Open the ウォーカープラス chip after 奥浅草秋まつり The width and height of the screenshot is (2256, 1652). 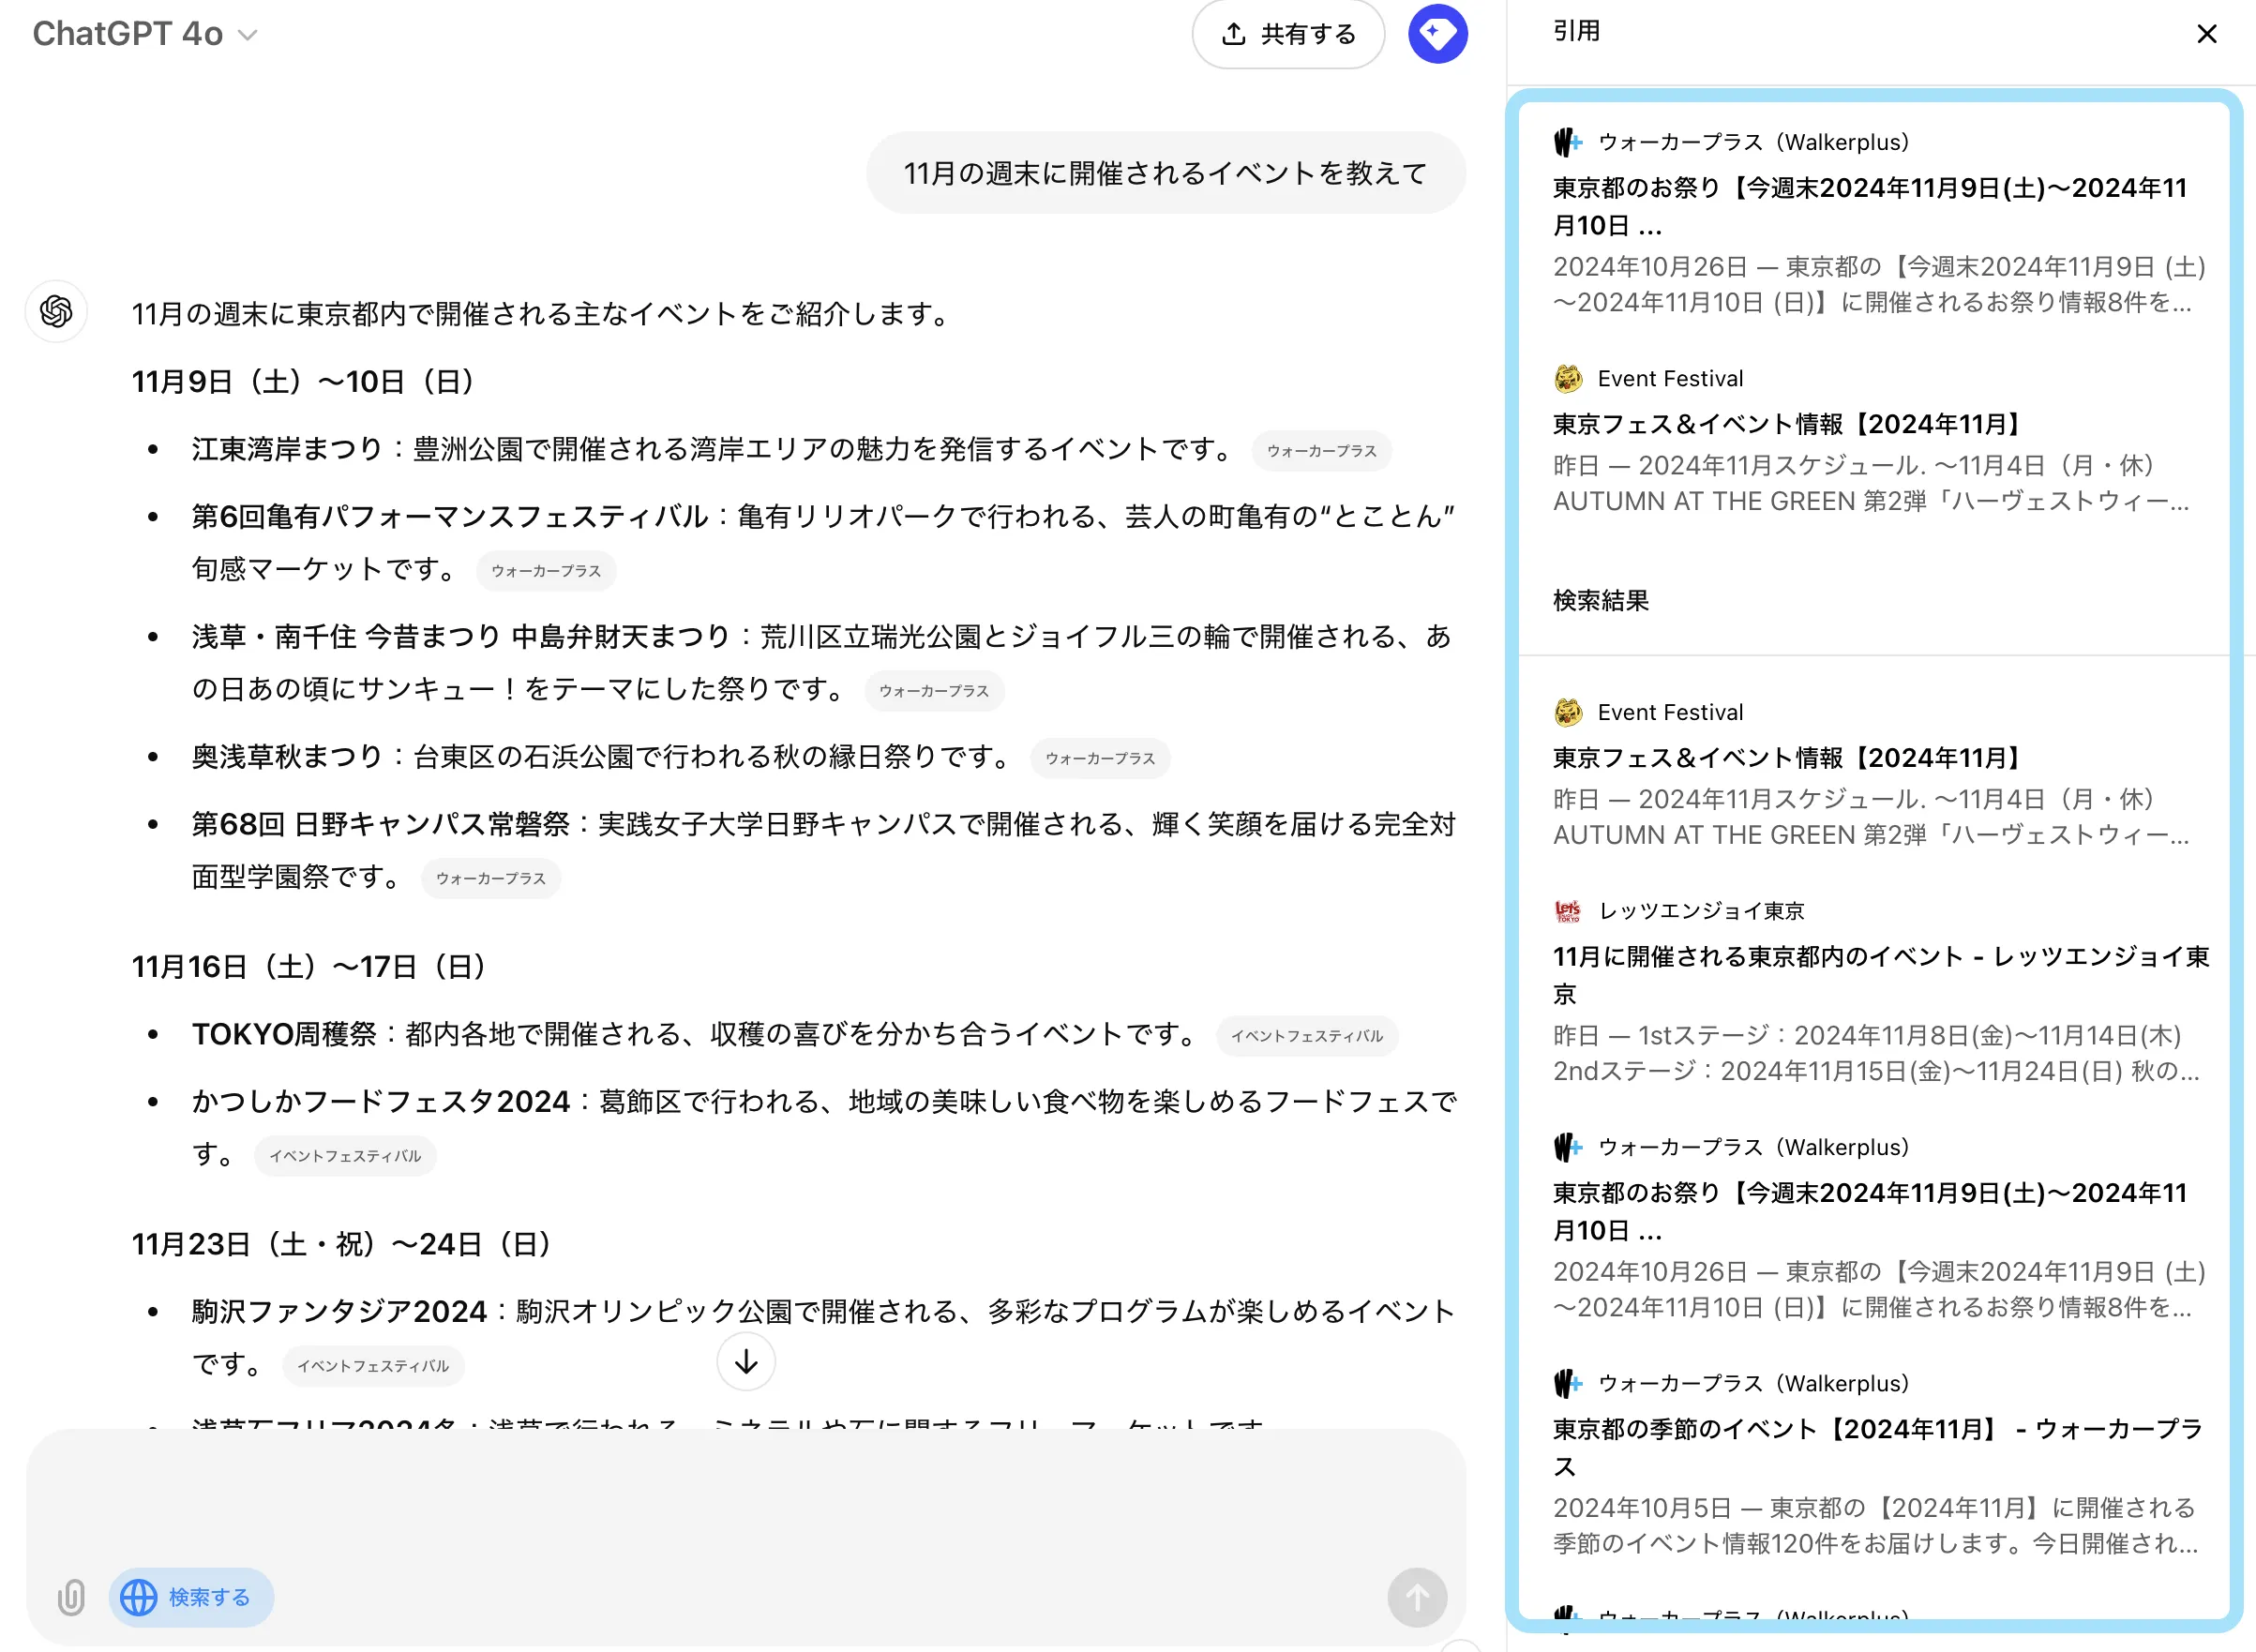(x=1100, y=759)
